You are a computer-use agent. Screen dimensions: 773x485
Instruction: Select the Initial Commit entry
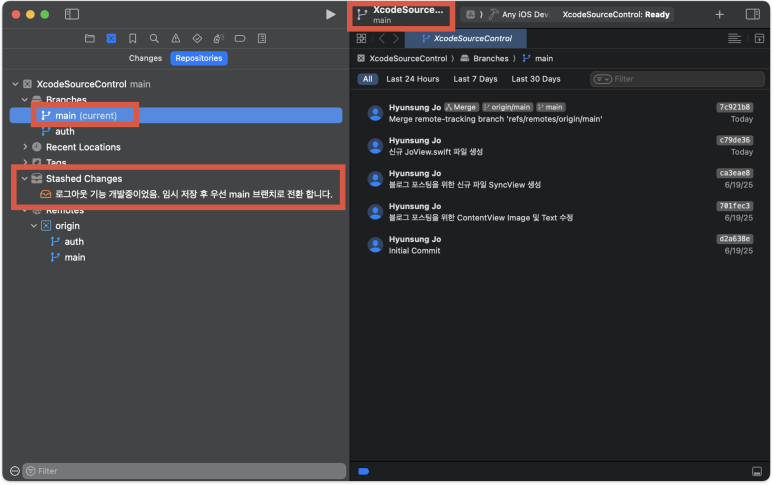coord(560,245)
